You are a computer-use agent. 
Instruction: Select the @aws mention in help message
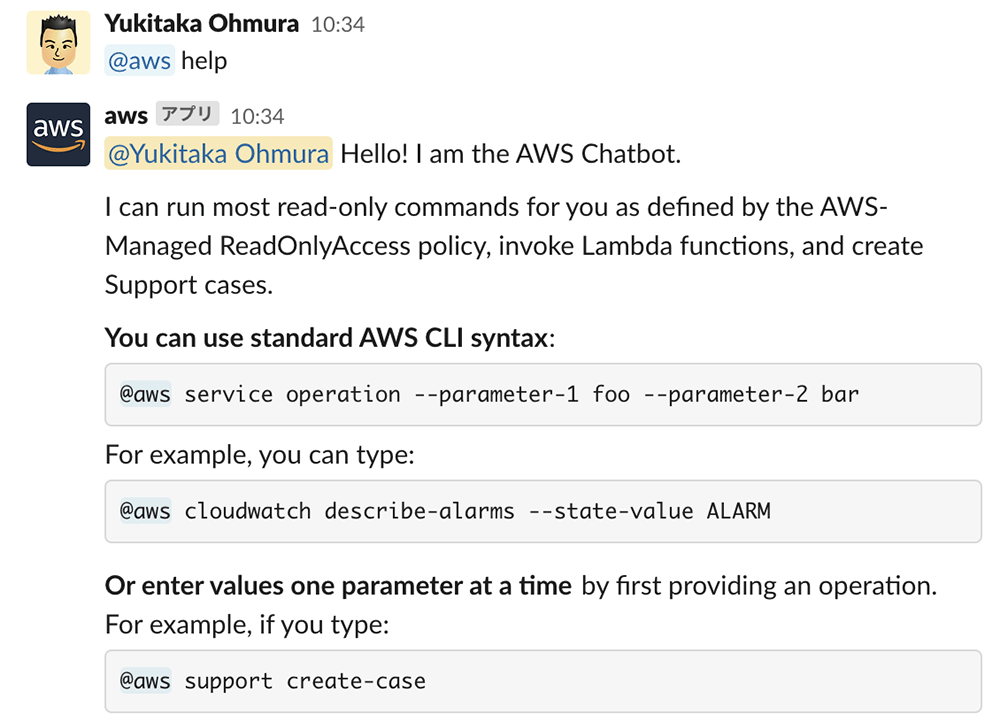pyautogui.click(x=140, y=61)
